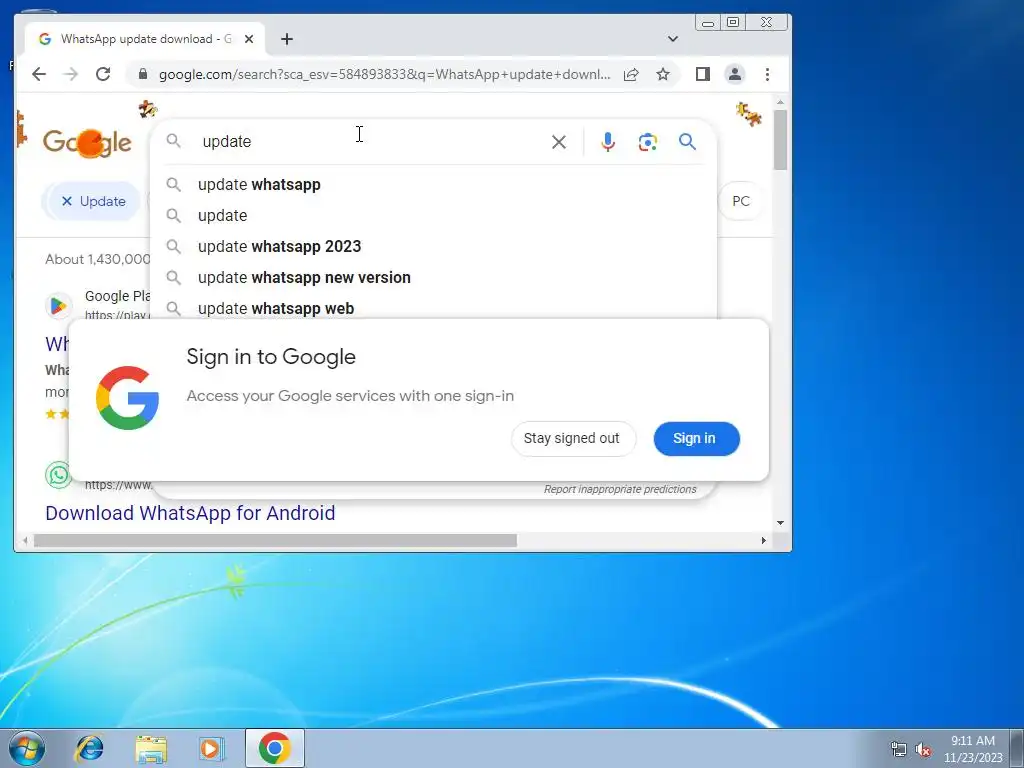Click the forward navigation arrow
This screenshot has height=768, width=1024.
click(x=71, y=74)
